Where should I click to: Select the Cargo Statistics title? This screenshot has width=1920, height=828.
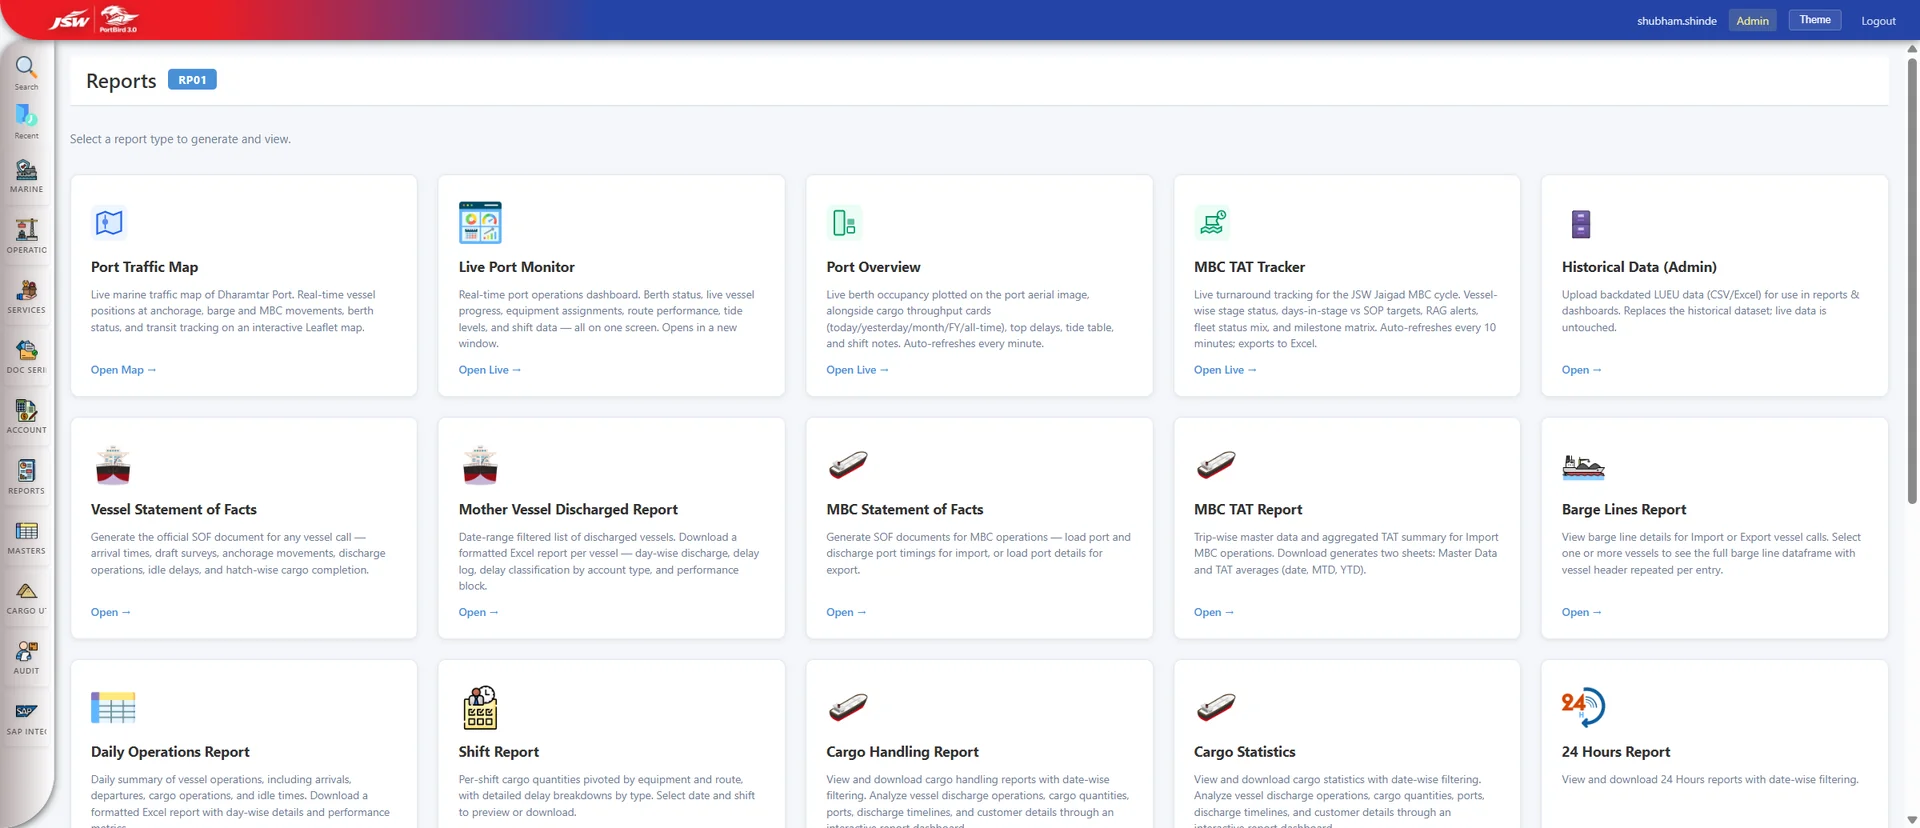point(1244,752)
